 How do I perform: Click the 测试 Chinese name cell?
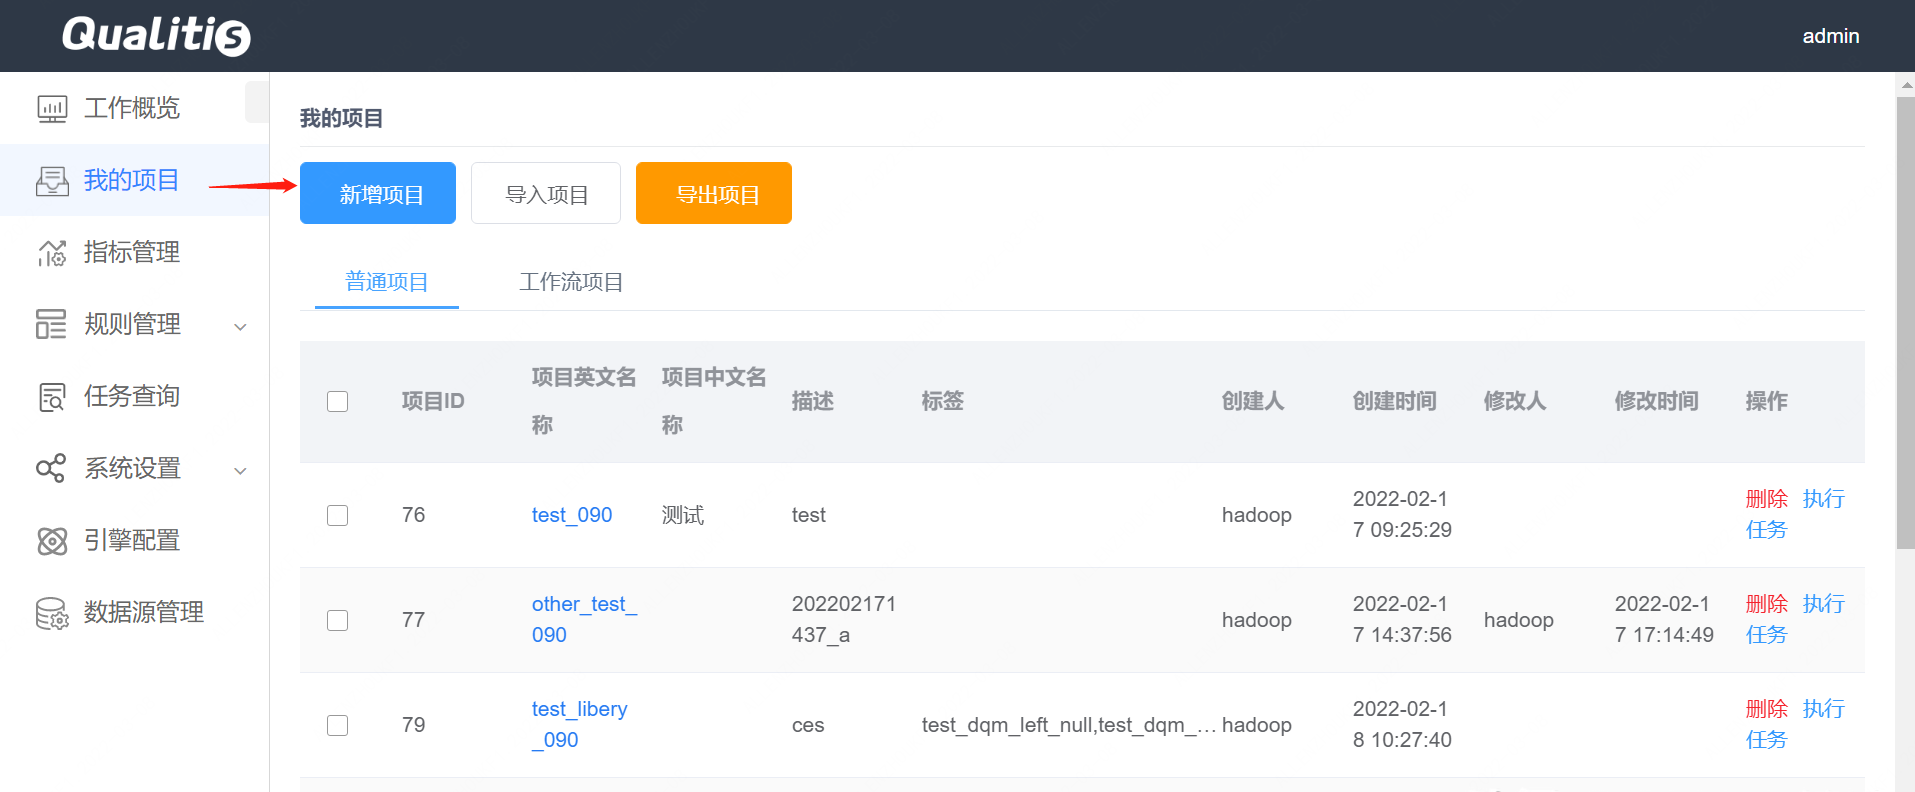(683, 515)
